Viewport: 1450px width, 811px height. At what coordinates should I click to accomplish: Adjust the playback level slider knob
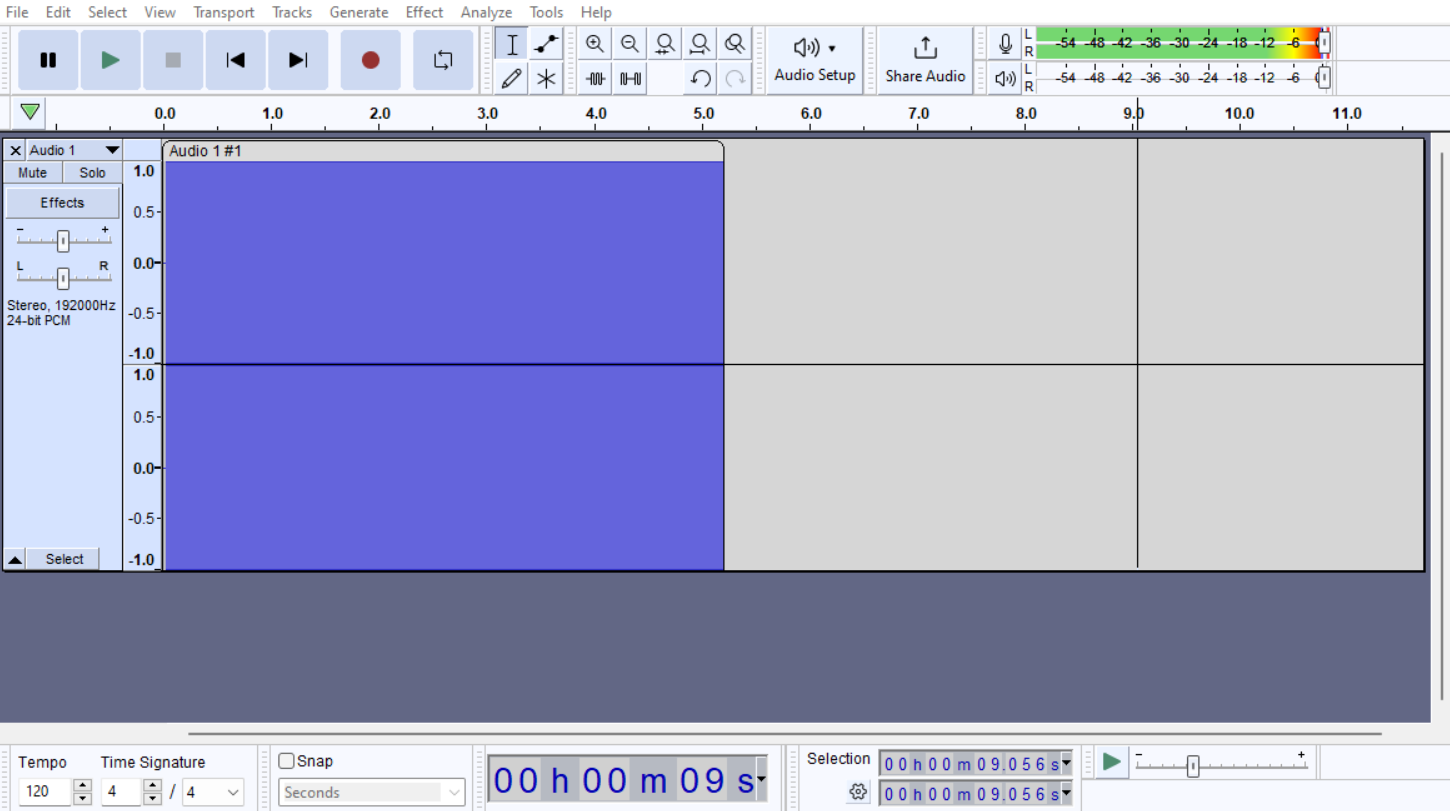(1324, 77)
